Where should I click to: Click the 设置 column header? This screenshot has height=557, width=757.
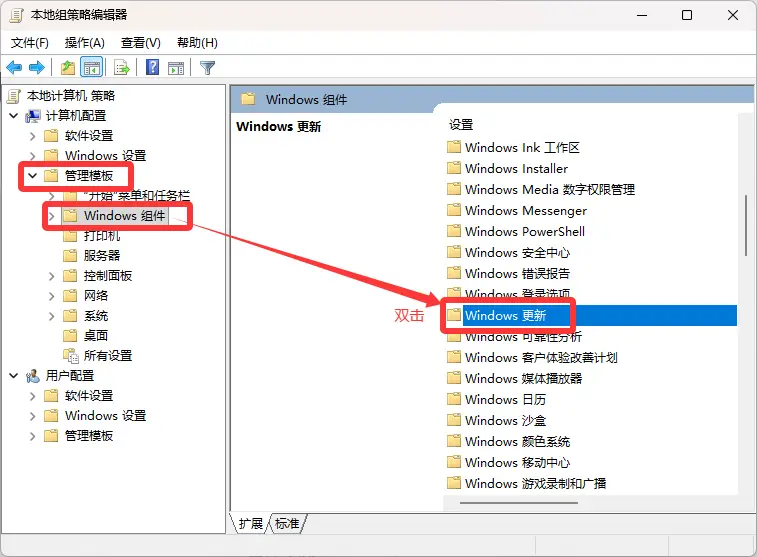pyautogui.click(x=461, y=125)
